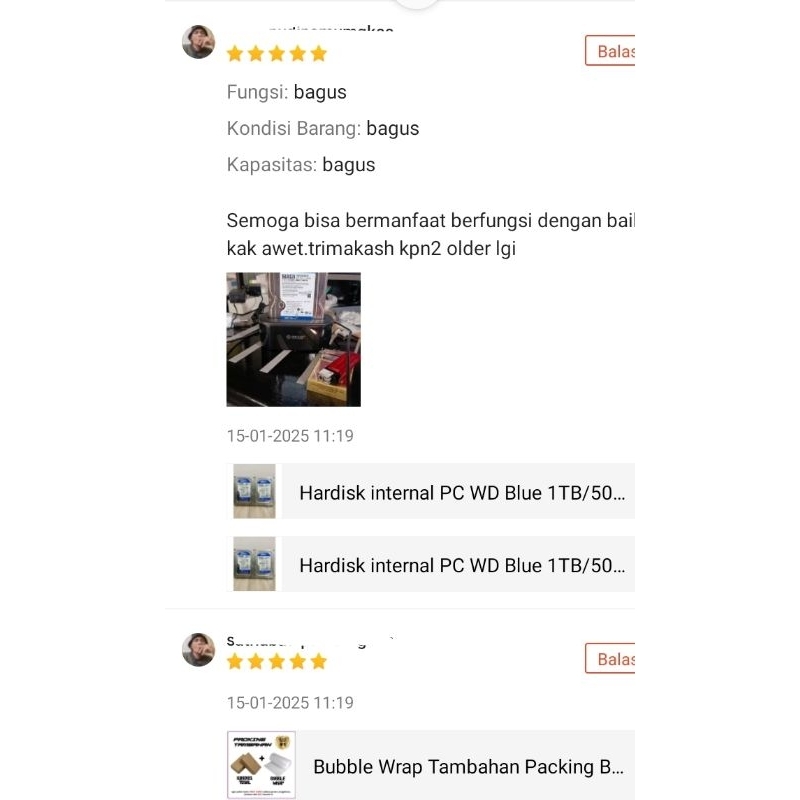Image resolution: width=800 pixels, height=800 pixels.
Task: Click the 'Semoga bisa bermanfaat' review text
Action: [x=431, y=235]
